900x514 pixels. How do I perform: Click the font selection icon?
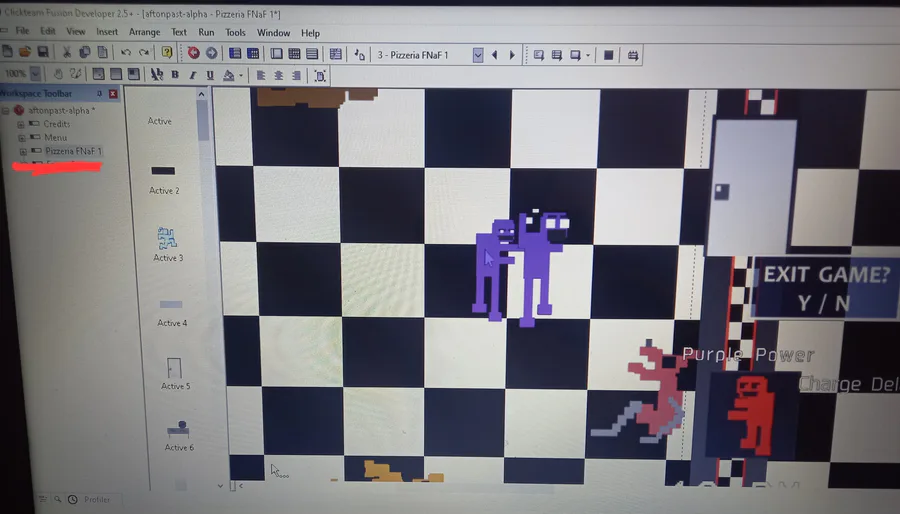[x=156, y=75]
